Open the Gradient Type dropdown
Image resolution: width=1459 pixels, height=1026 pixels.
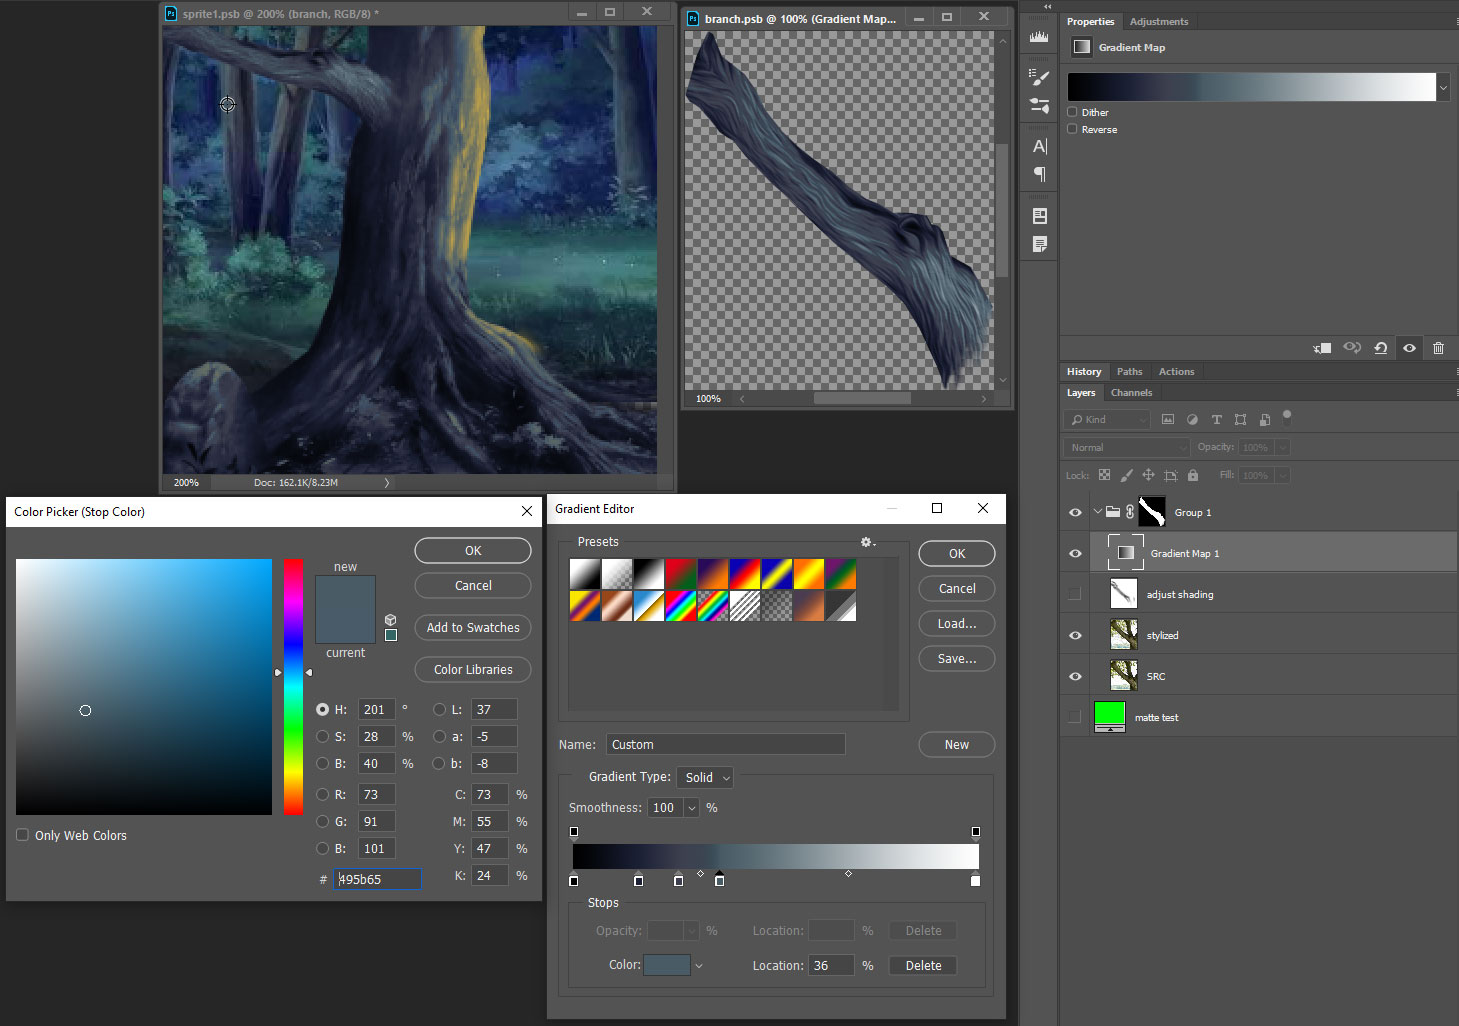point(705,777)
